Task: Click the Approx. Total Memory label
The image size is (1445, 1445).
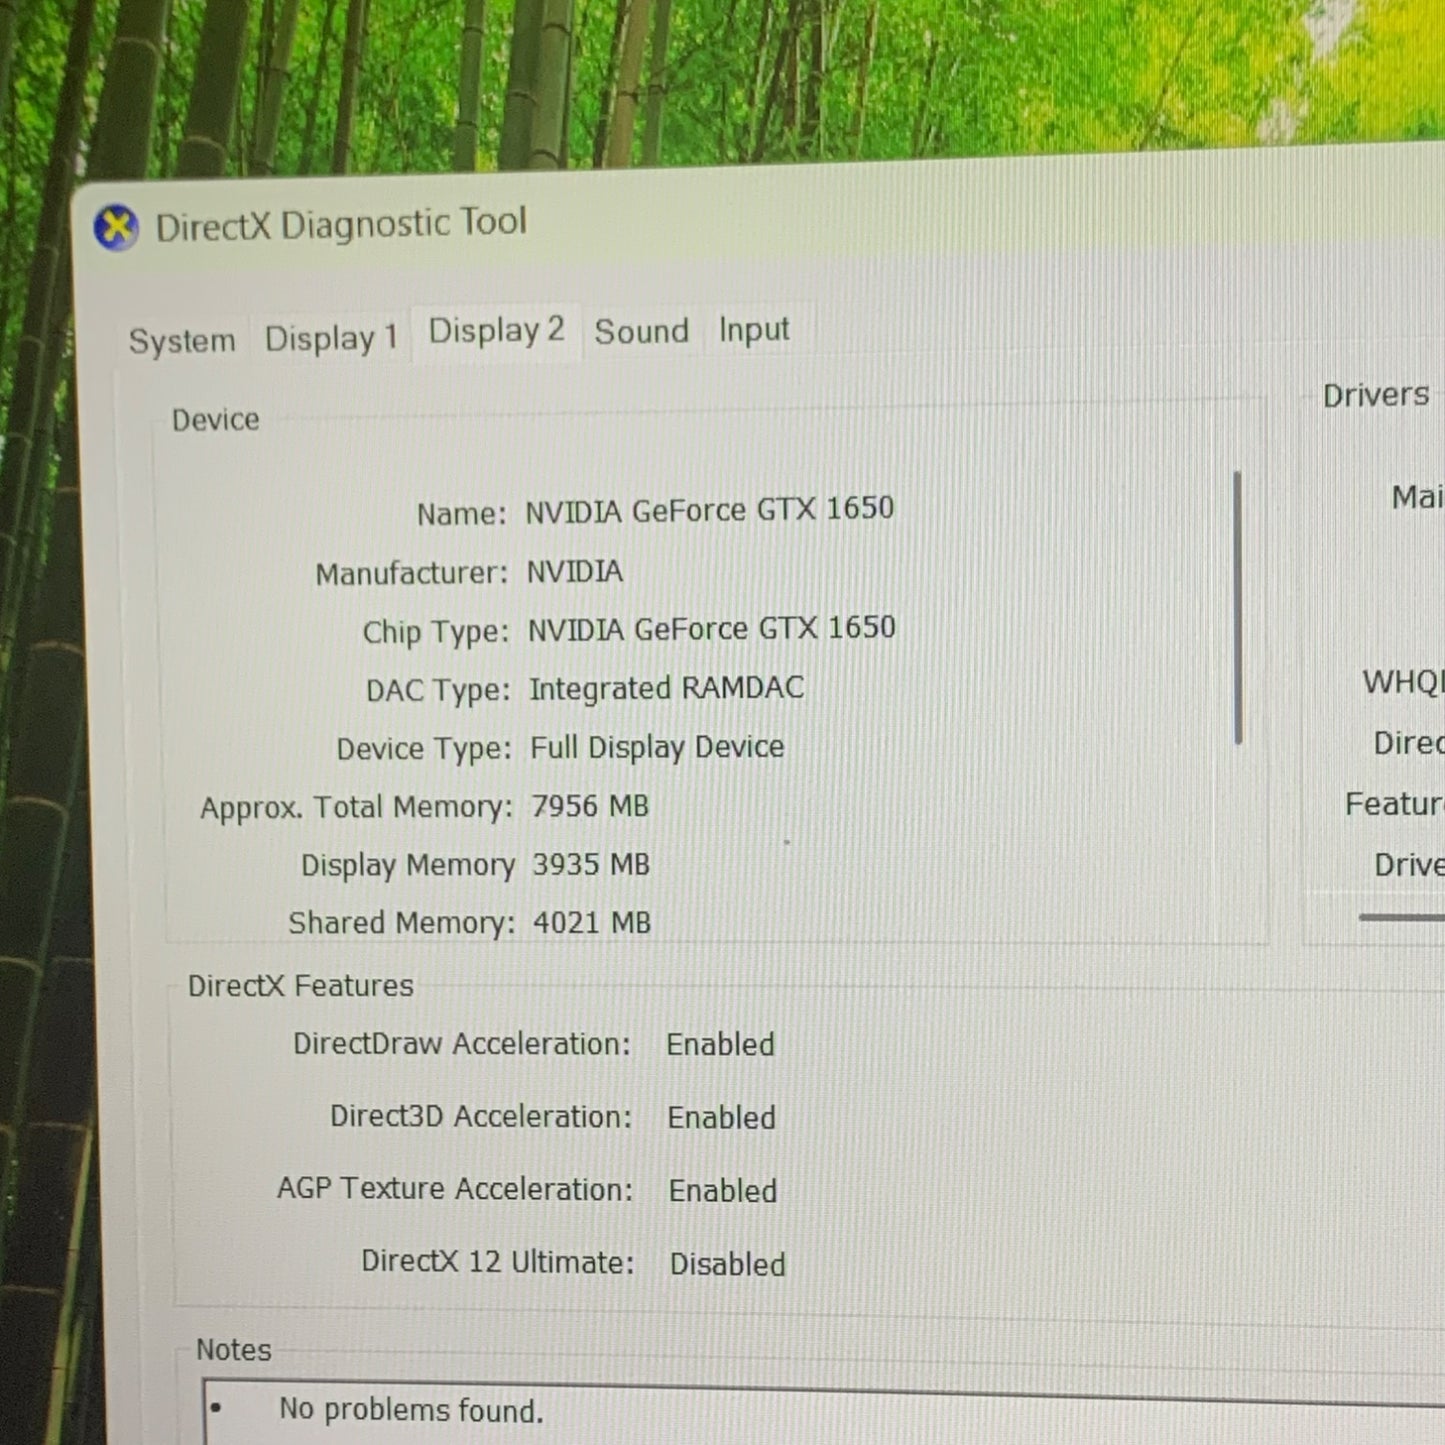Action: (x=357, y=807)
